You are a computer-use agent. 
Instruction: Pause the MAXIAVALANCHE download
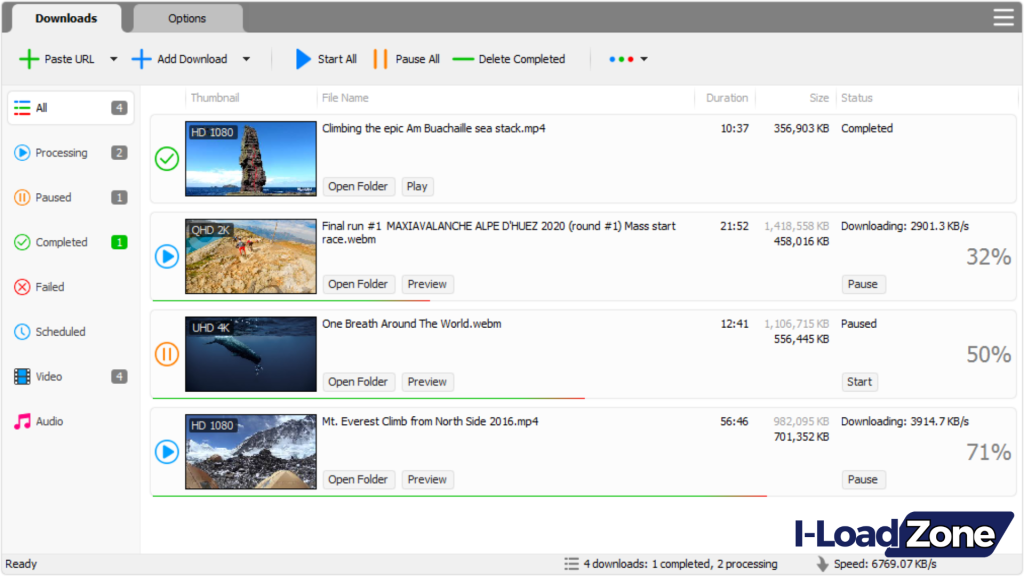click(x=862, y=284)
